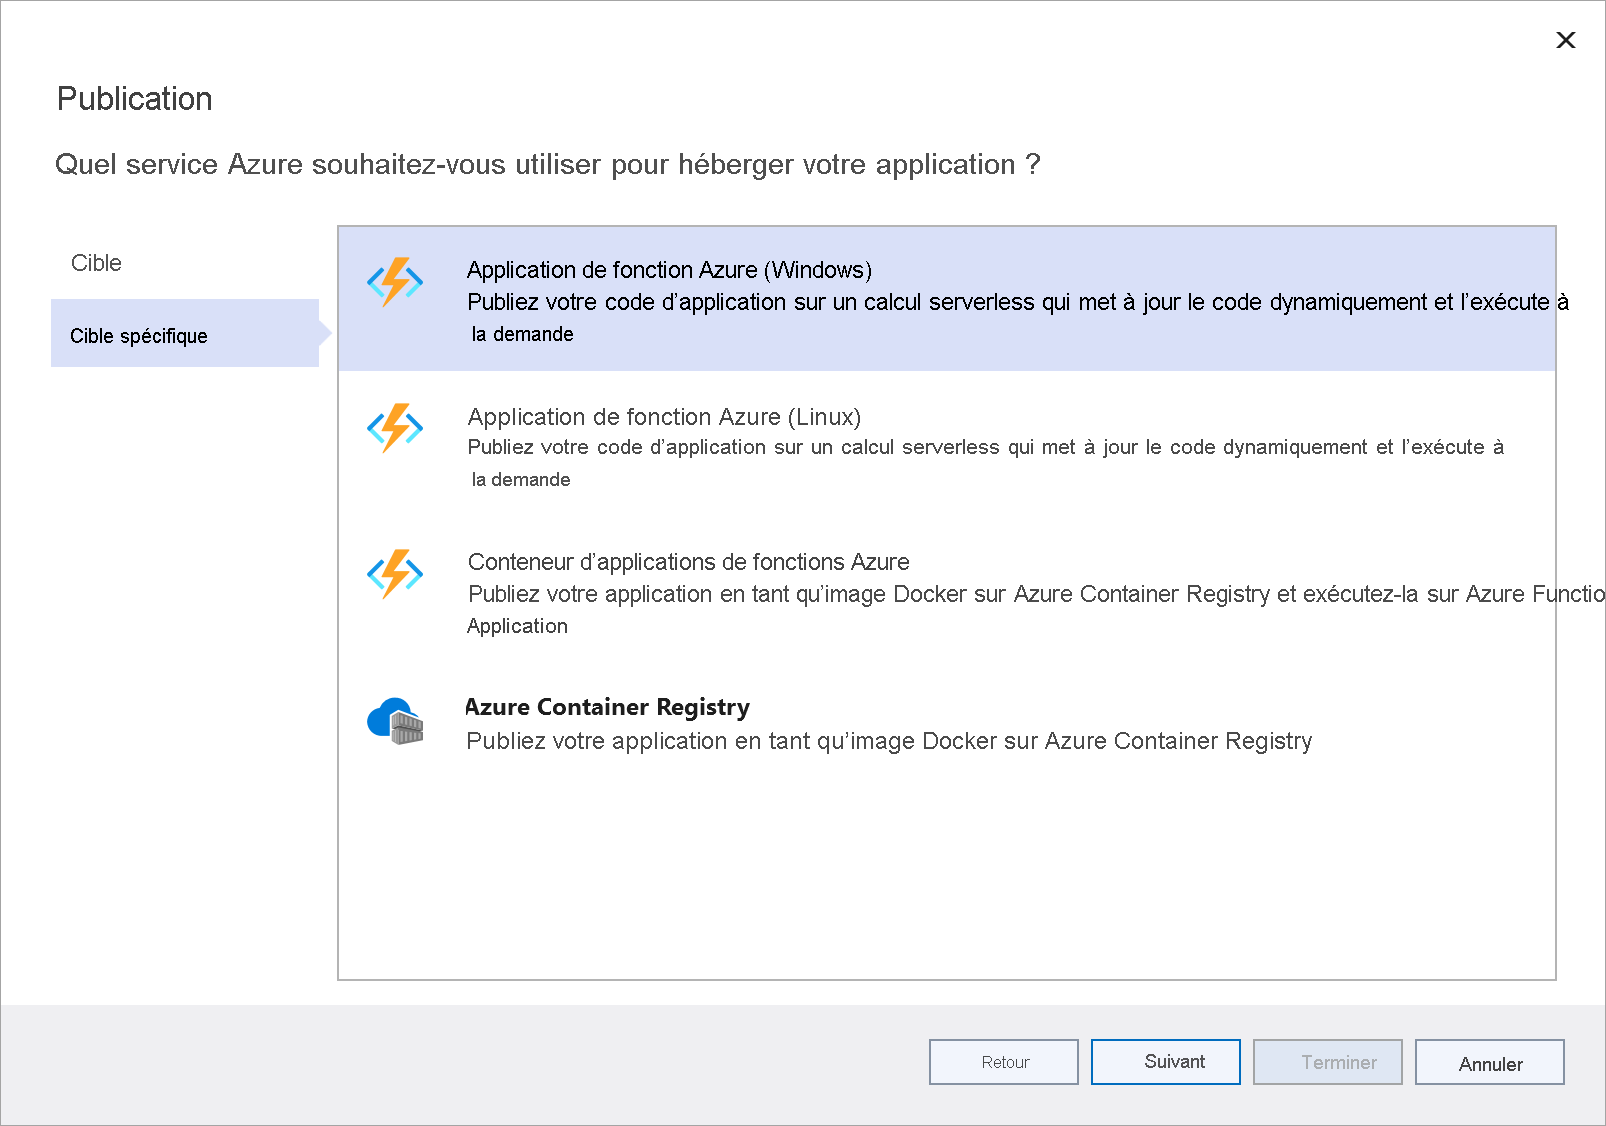Click the Azure Functions container app icon
The width and height of the screenshot is (1606, 1126).
click(395, 574)
